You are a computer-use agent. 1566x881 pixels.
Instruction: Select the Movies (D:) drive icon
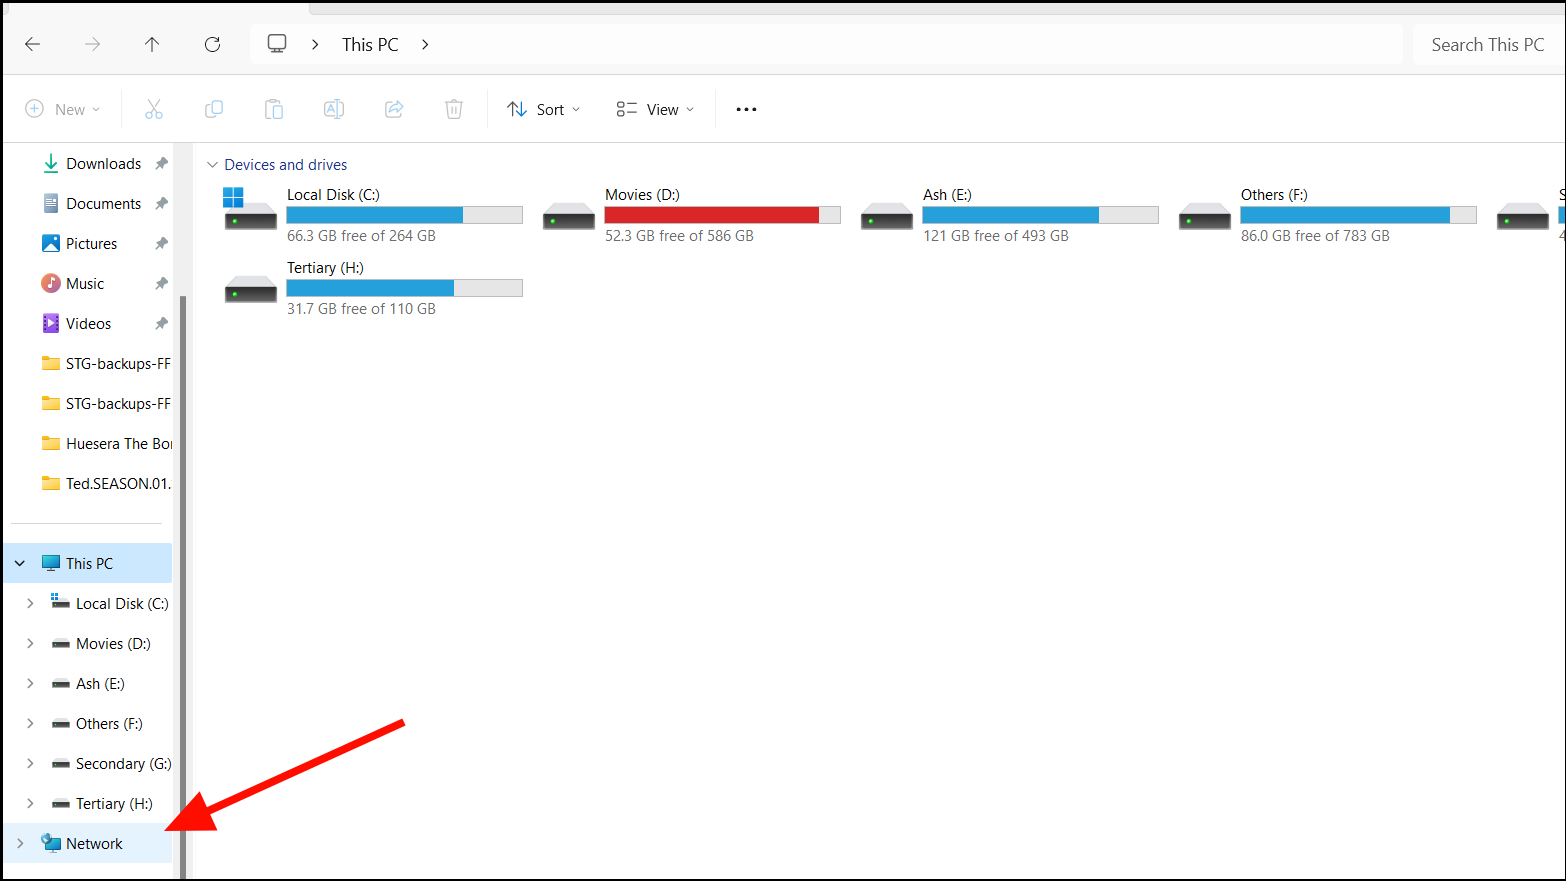tap(568, 215)
